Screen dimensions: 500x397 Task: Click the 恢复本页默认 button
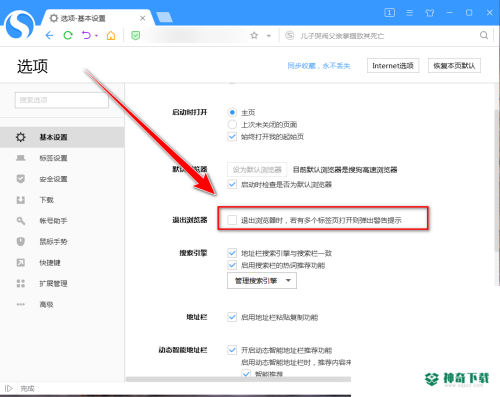click(x=454, y=66)
